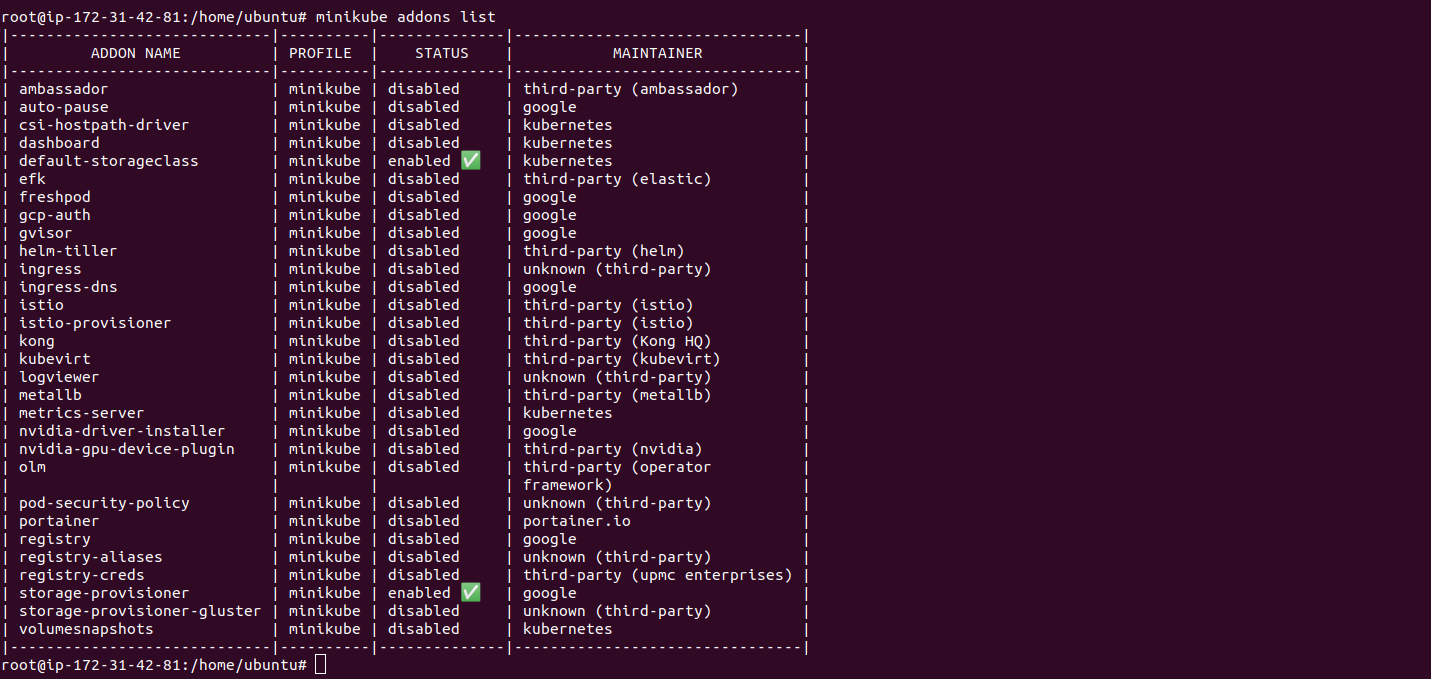Viewport: 1431px width, 679px height.
Task: Click disabled status of ambassador row
Action: click(x=423, y=89)
